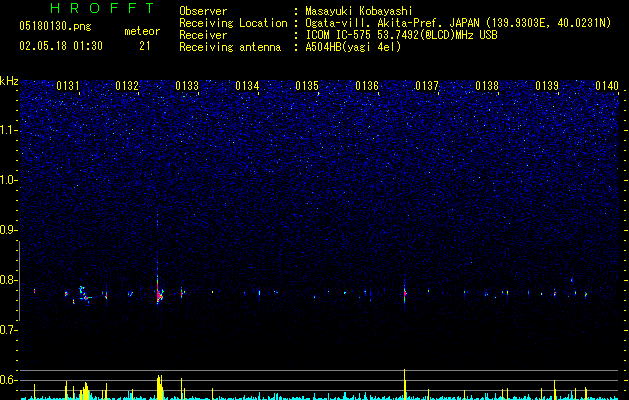The height and width of the screenshot is (400, 629).
Task: Click the 0.8 kHz axis label
Action: (x=8, y=280)
